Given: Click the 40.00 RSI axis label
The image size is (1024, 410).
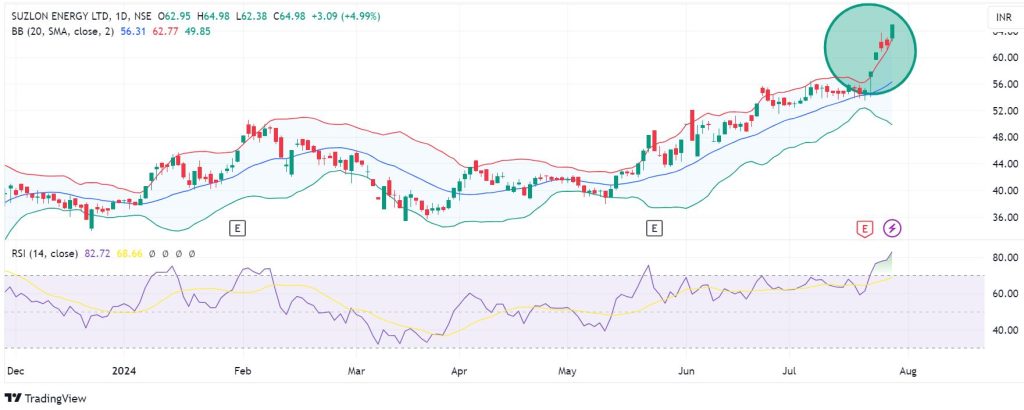Looking at the screenshot, I should (x=1005, y=330).
